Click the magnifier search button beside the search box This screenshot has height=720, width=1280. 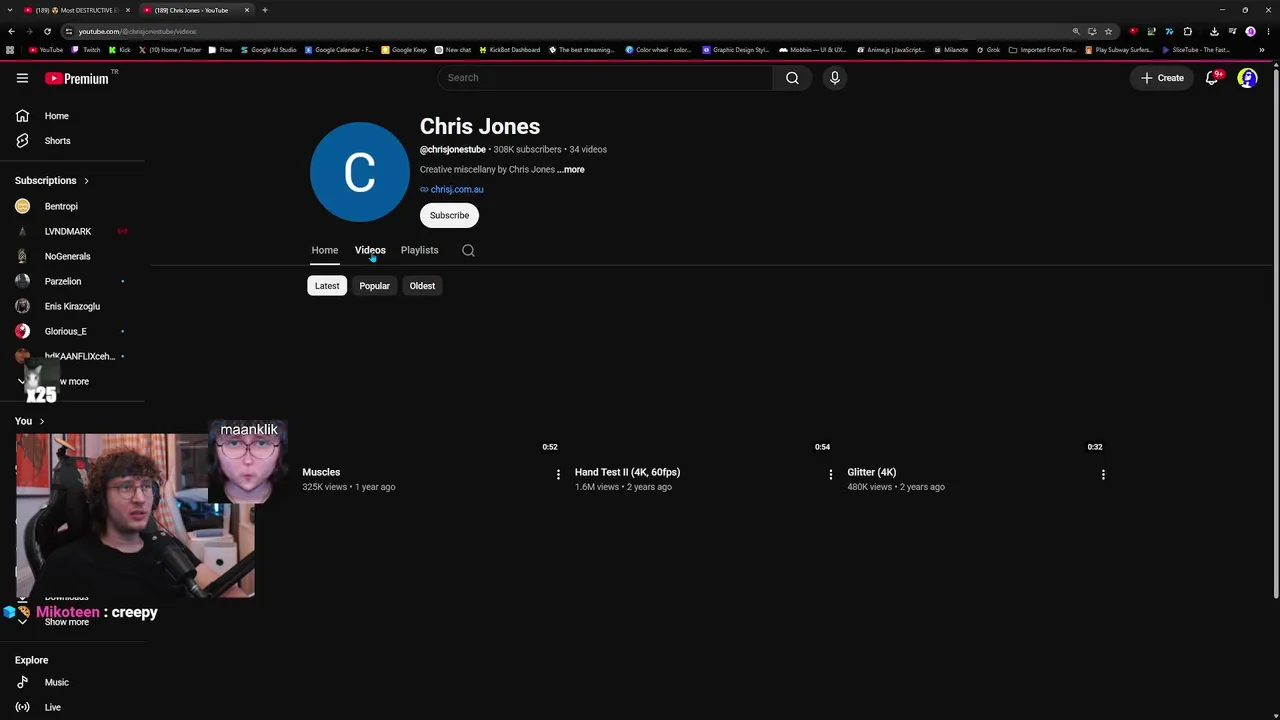point(792,78)
